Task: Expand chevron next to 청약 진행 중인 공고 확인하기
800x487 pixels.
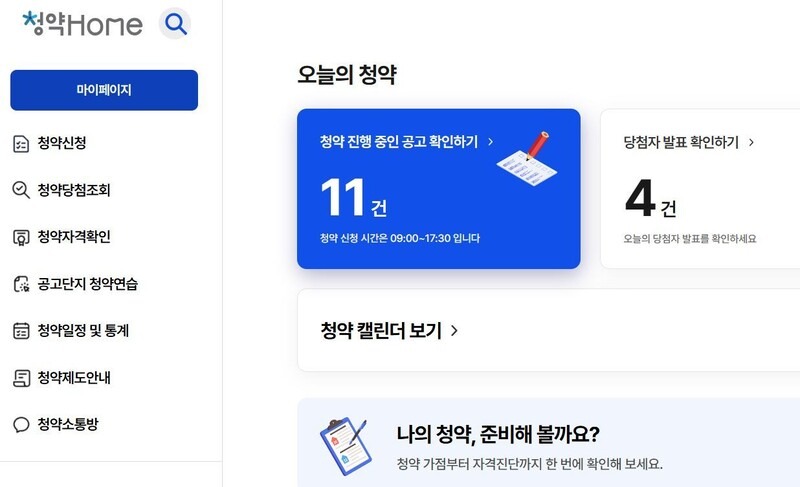Action: tap(491, 142)
